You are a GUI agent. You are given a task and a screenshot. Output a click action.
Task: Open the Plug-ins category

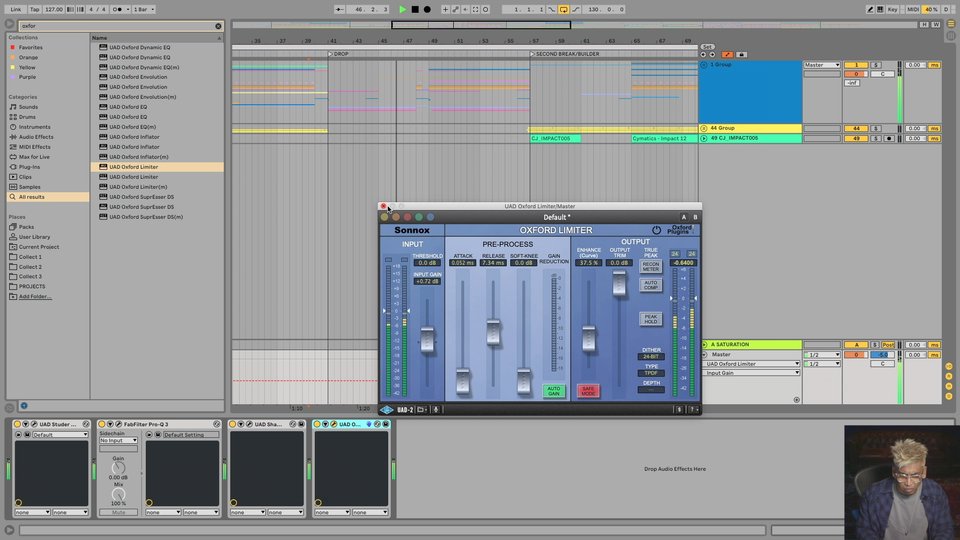(x=29, y=167)
